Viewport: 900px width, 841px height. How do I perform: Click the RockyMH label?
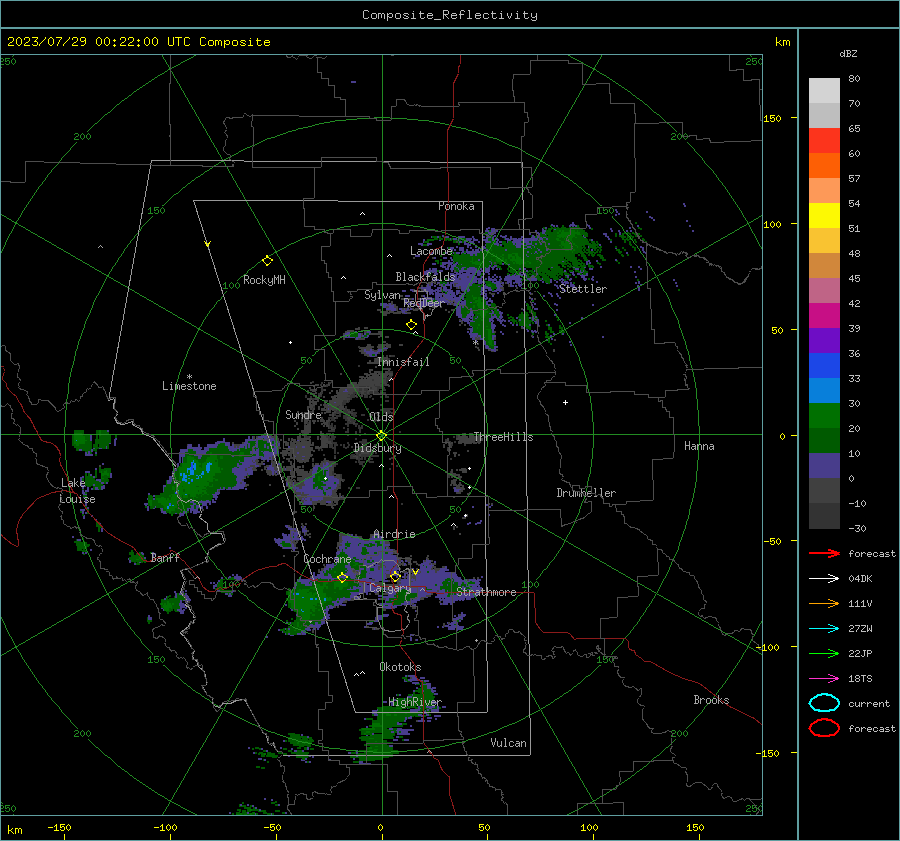(x=264, y=280)
